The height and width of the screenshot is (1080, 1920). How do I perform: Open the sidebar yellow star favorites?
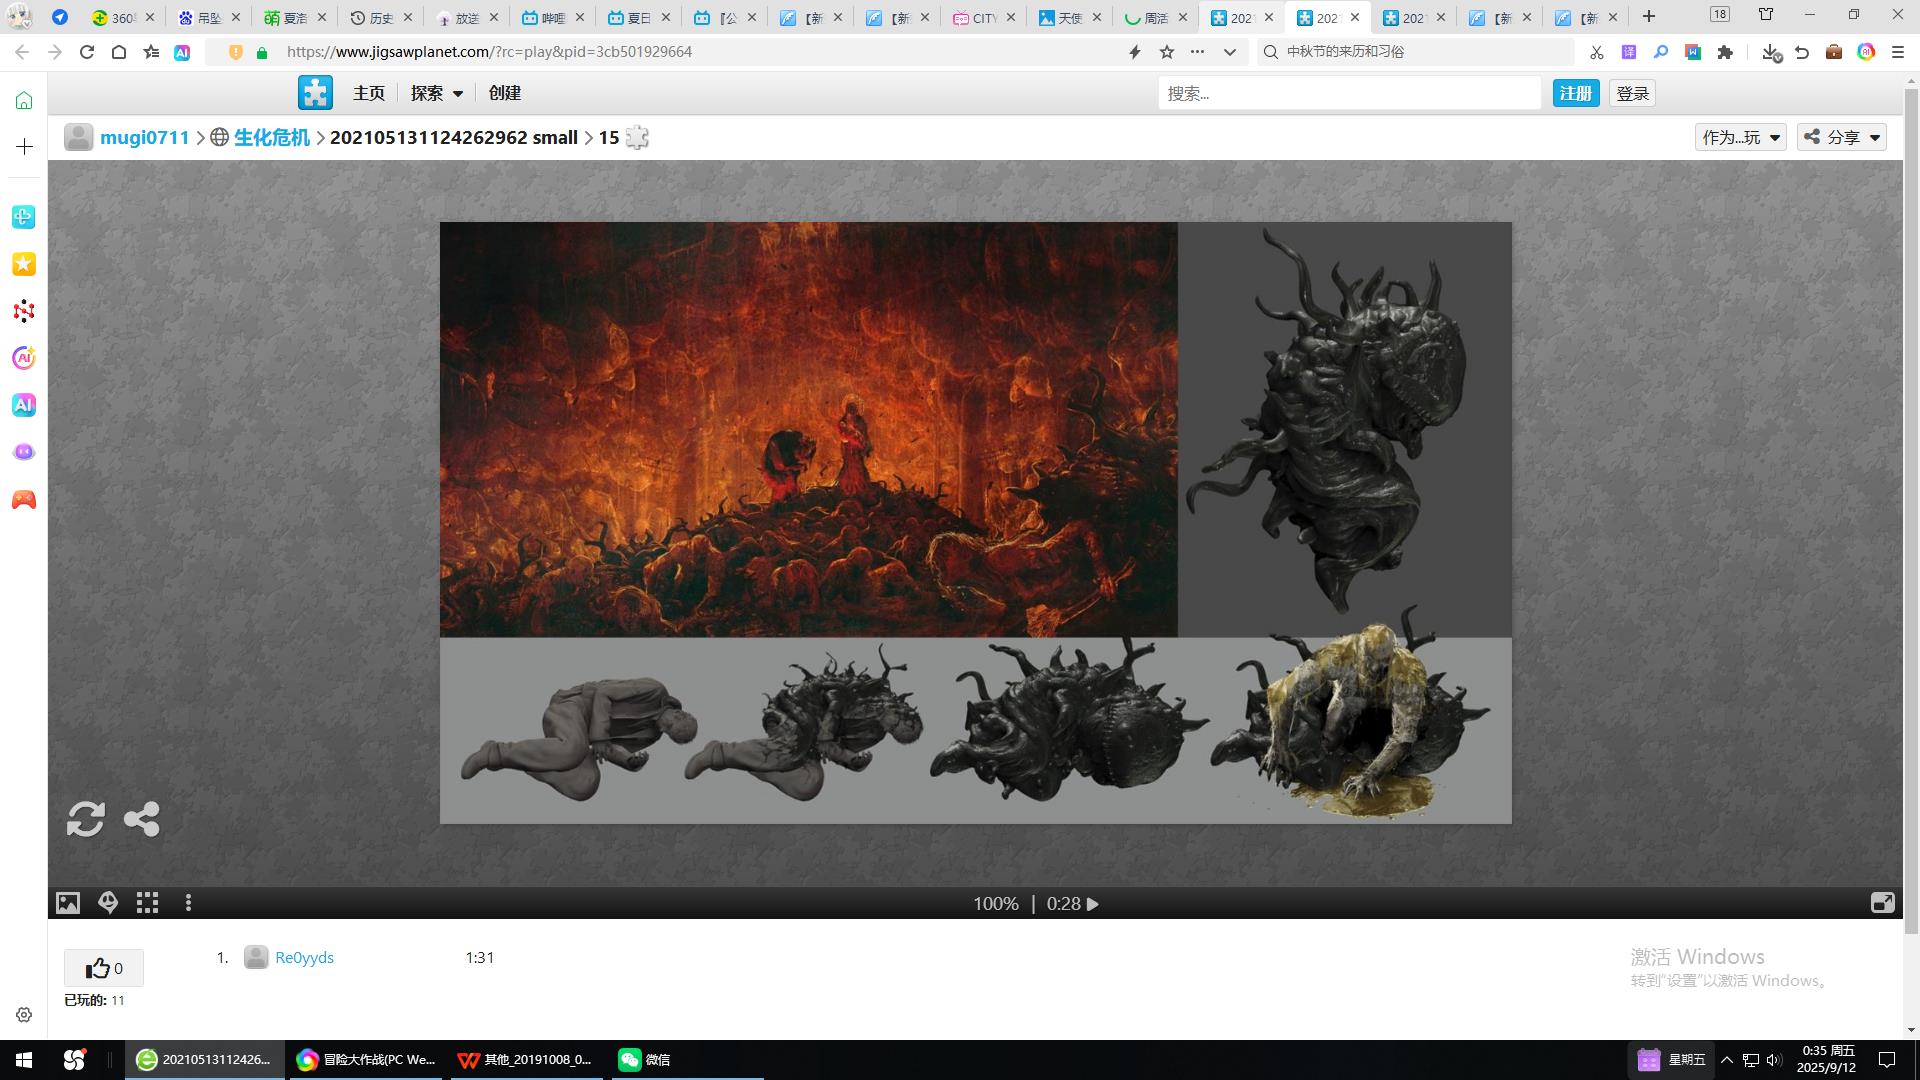coord(24,264)
